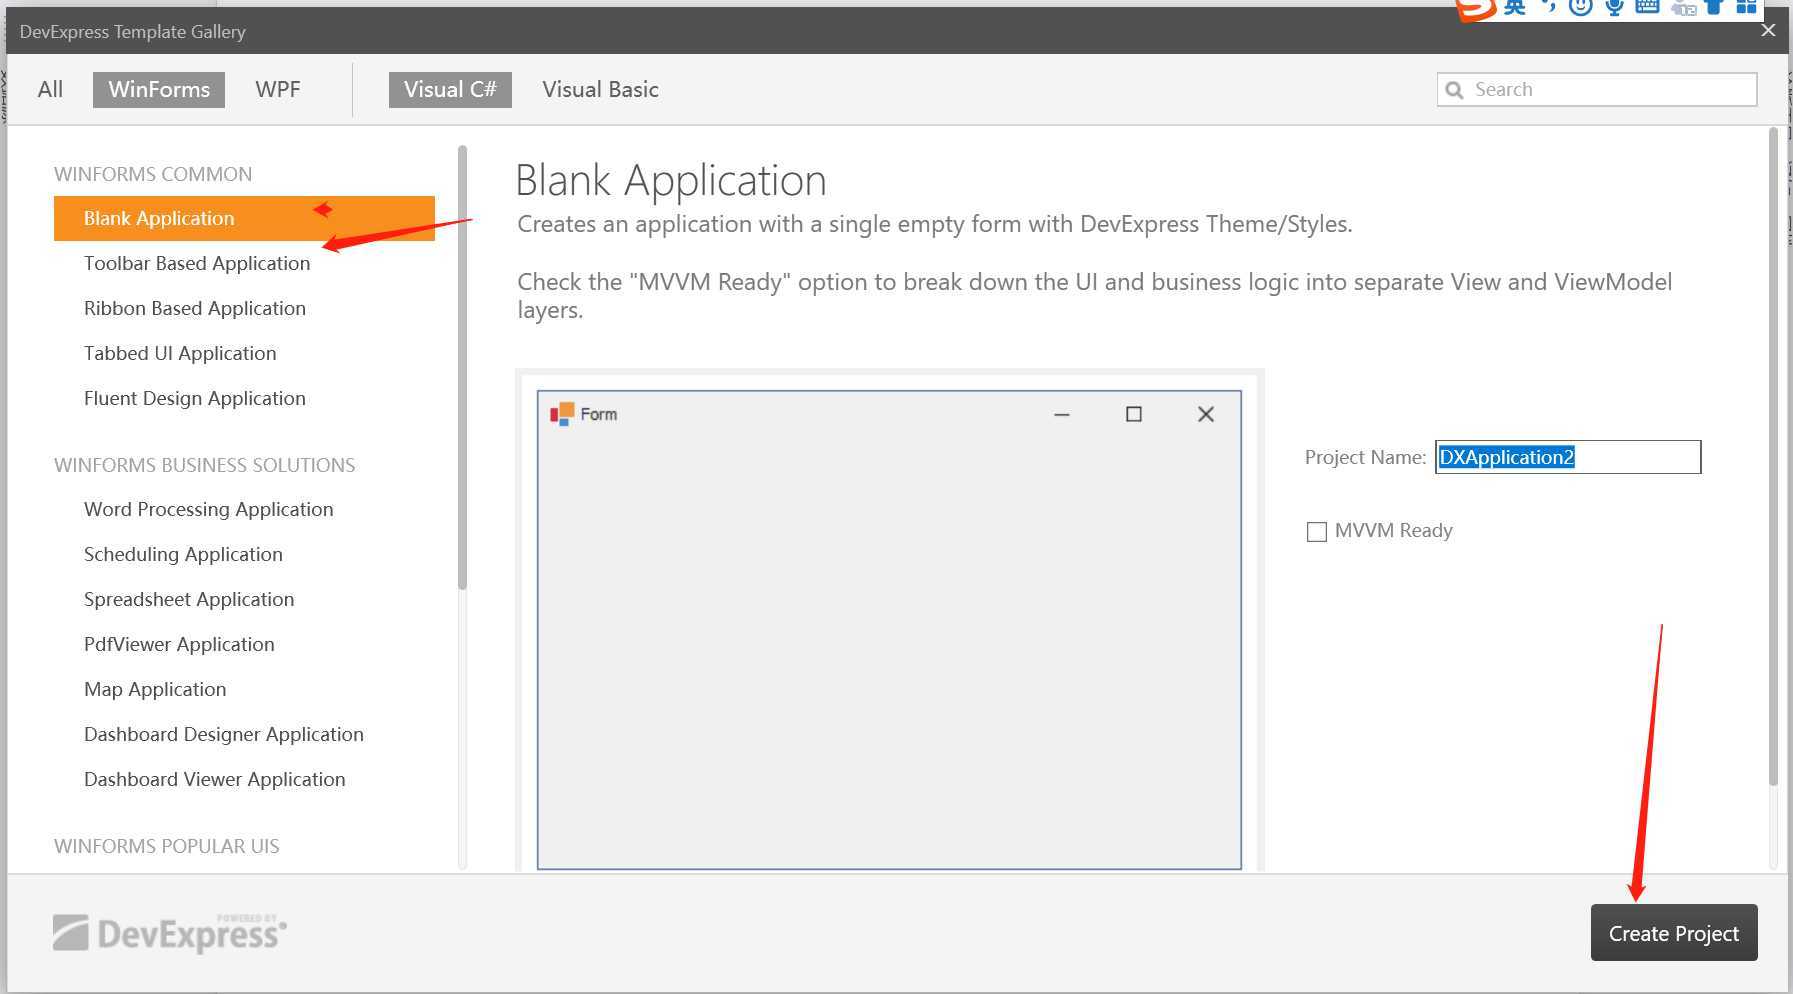Click the Sogou input method logo icon
This screenshot has width=1793, height=994.
(x=1476, y=9)
